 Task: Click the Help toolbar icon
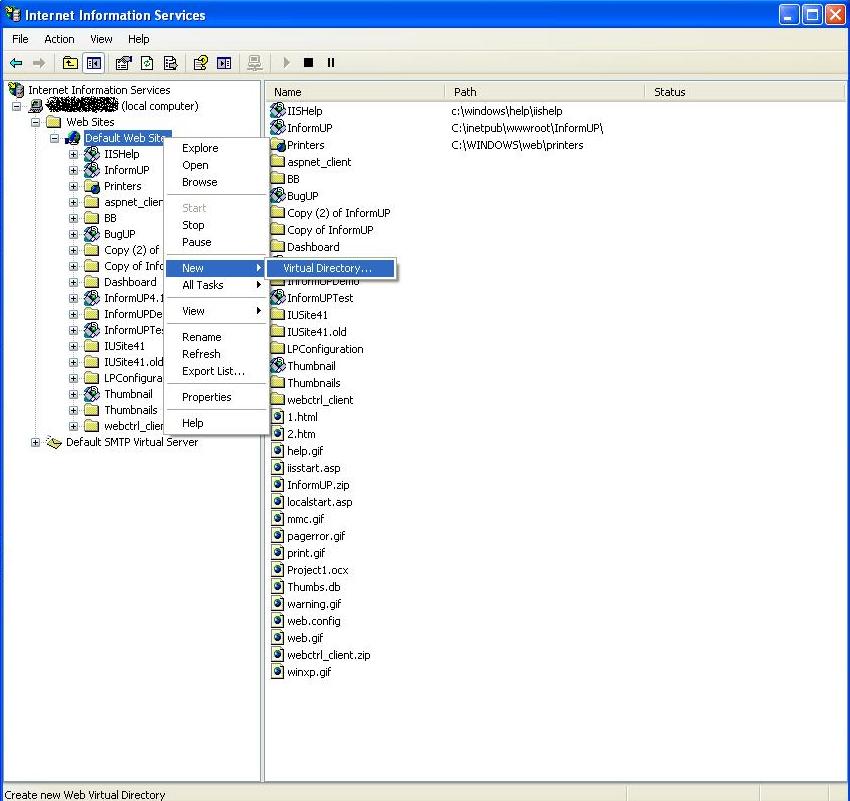click(201, 63)
